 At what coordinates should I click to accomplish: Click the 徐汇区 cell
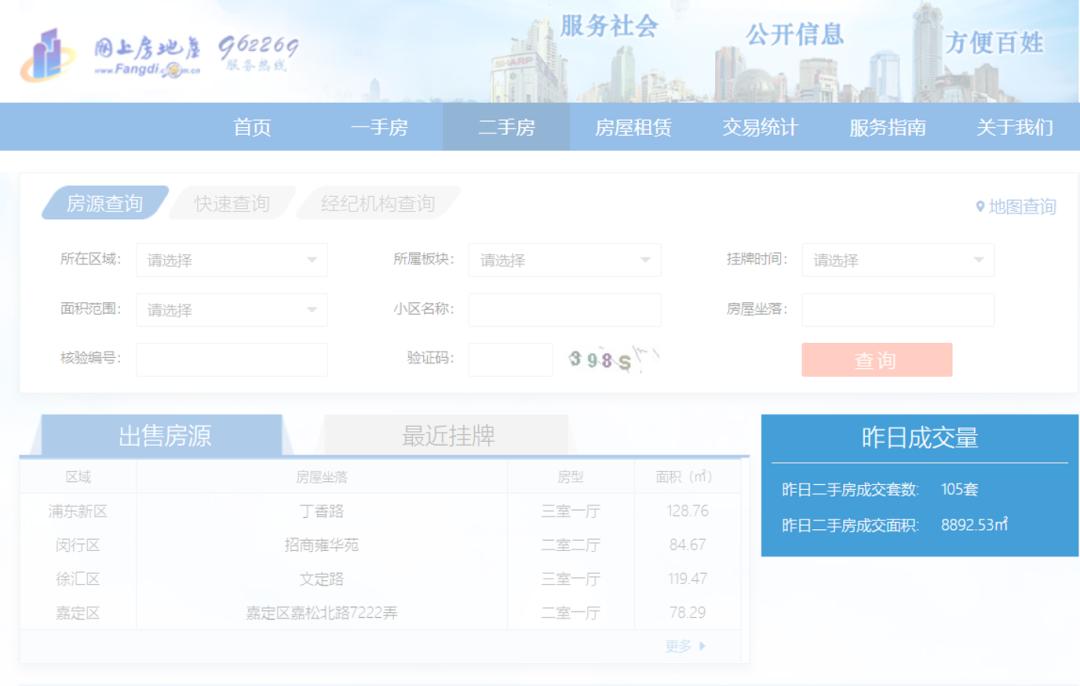(x=78, y=579)
